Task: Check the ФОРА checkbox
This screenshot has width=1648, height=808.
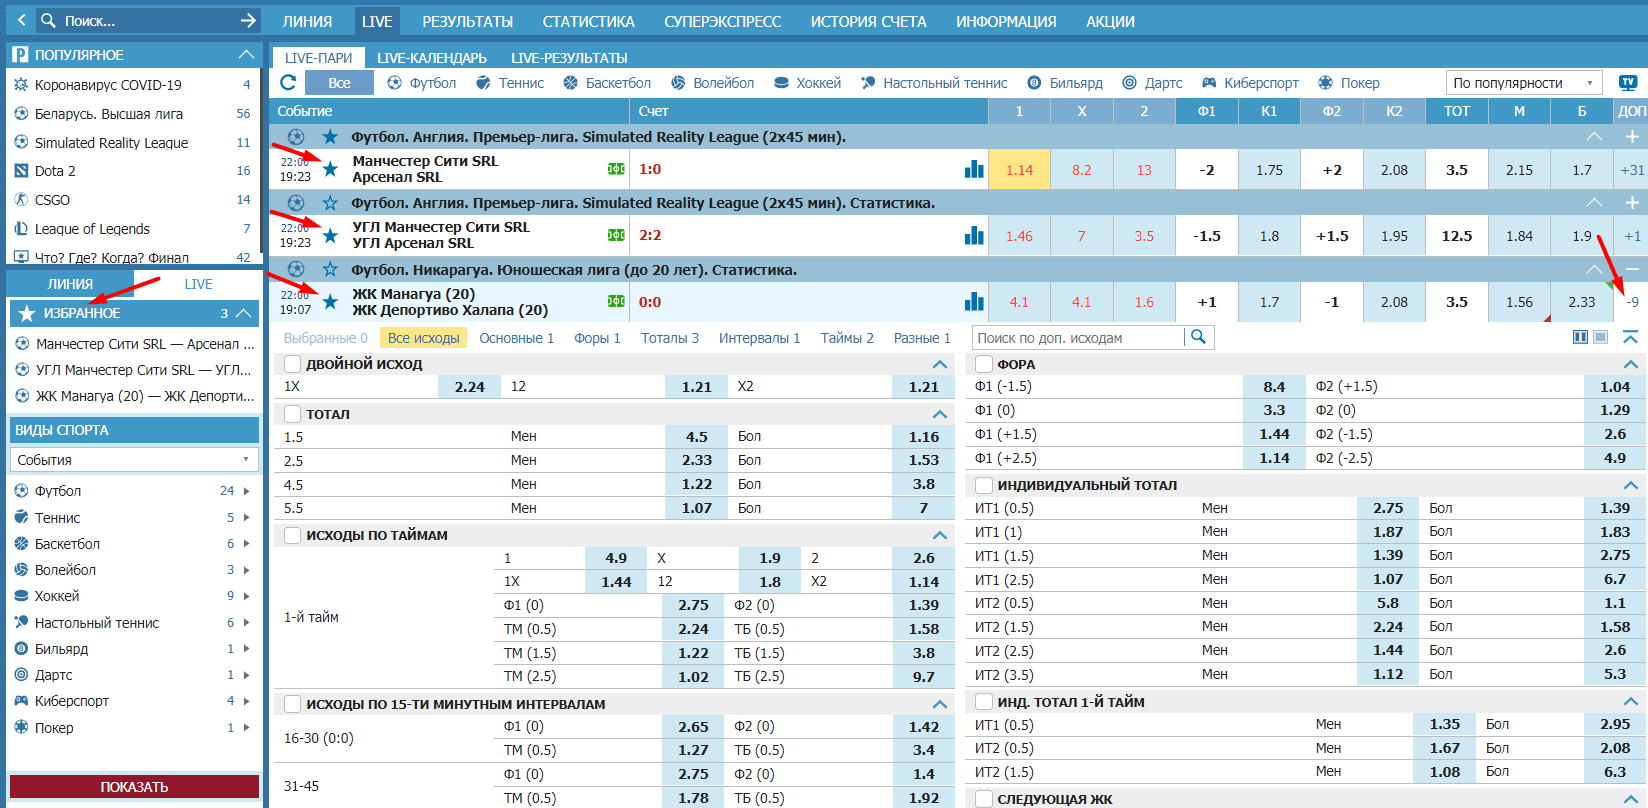Action: pos(984,364)
